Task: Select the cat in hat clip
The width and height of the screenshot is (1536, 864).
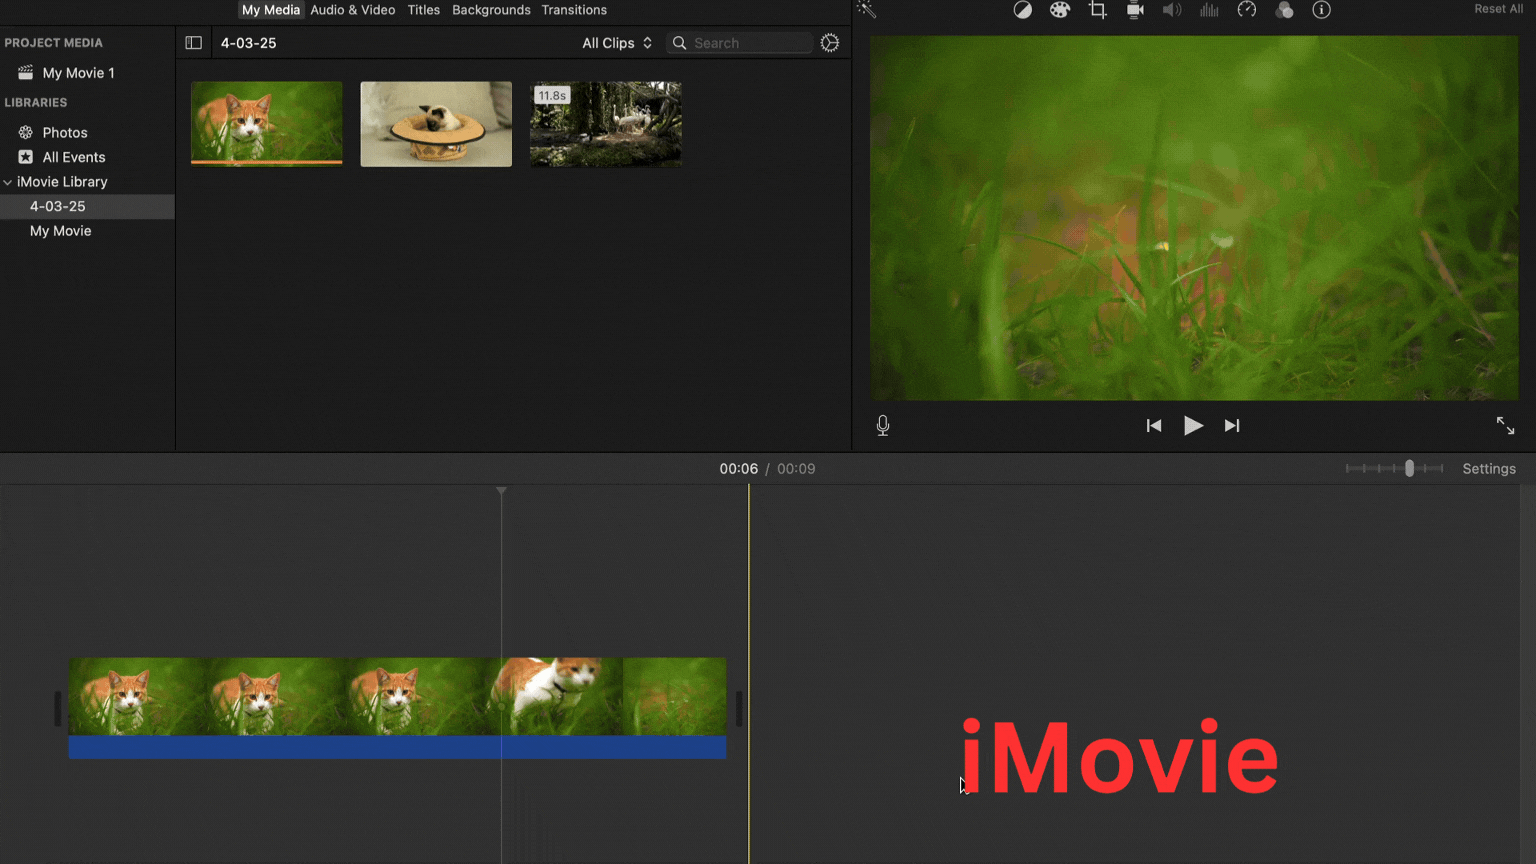Action: coord(436,124)
